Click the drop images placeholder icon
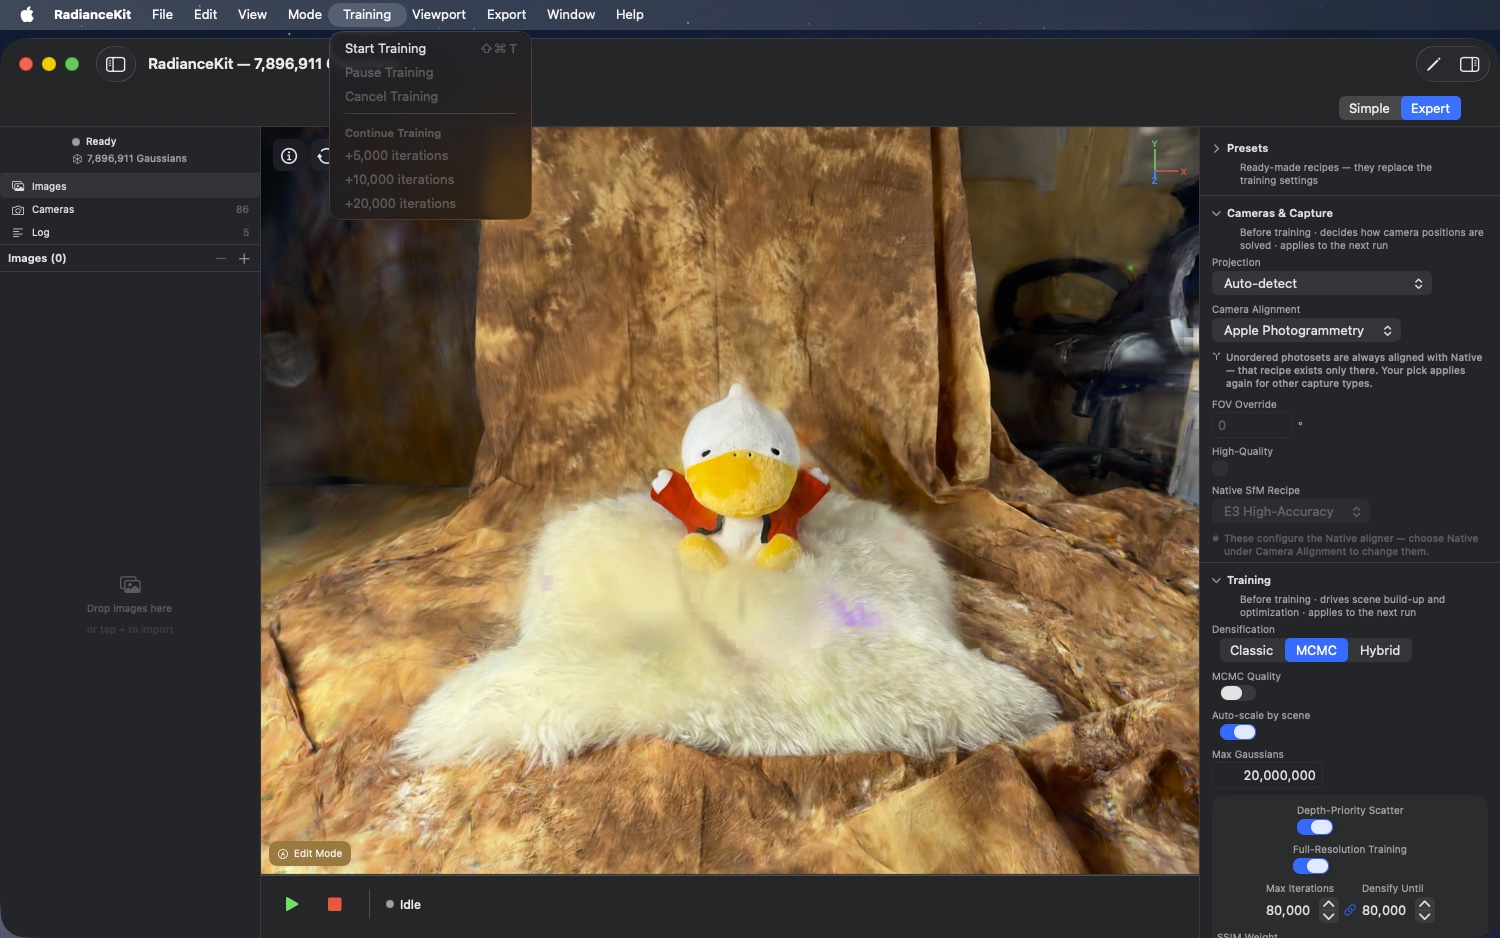1500x938 pixels. click(x=130, y=584)
